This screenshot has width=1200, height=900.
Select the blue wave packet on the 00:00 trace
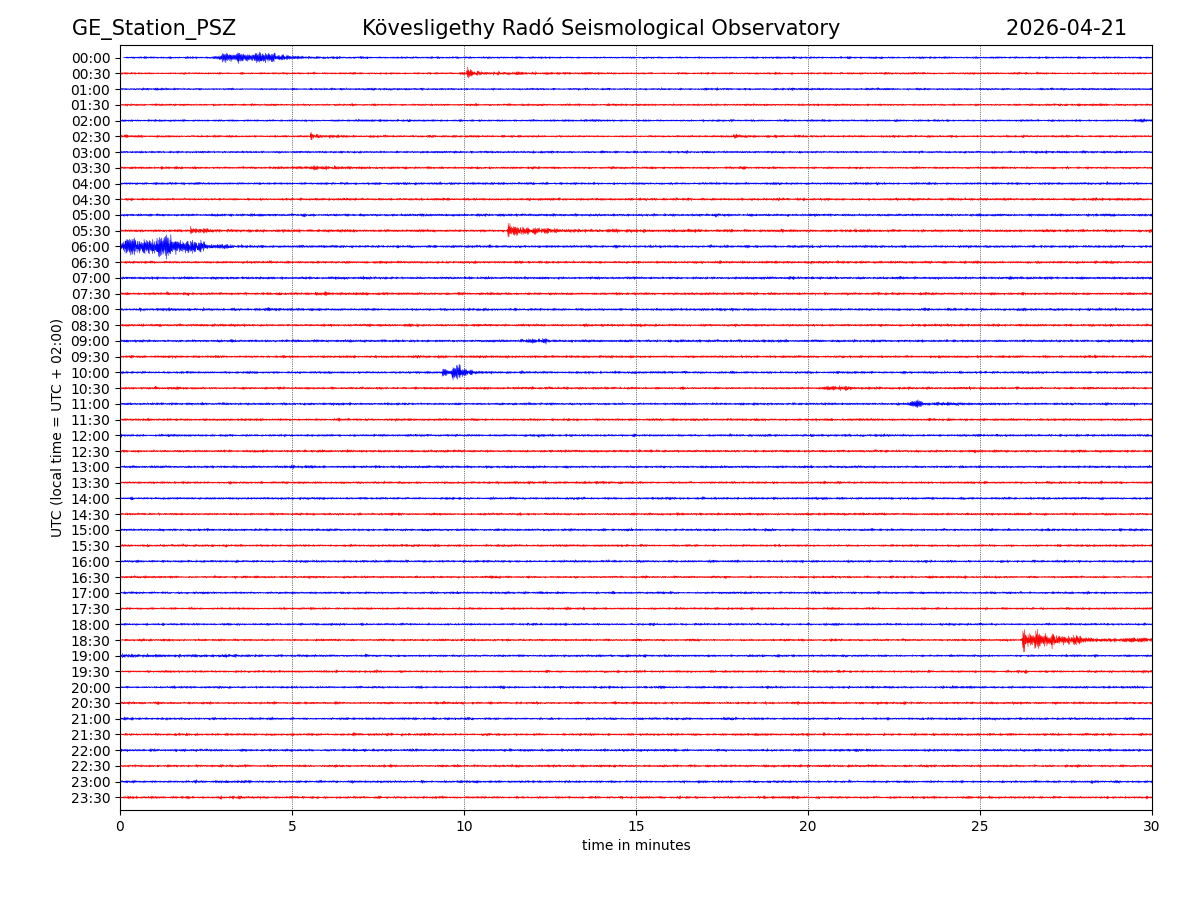(250, 57)
